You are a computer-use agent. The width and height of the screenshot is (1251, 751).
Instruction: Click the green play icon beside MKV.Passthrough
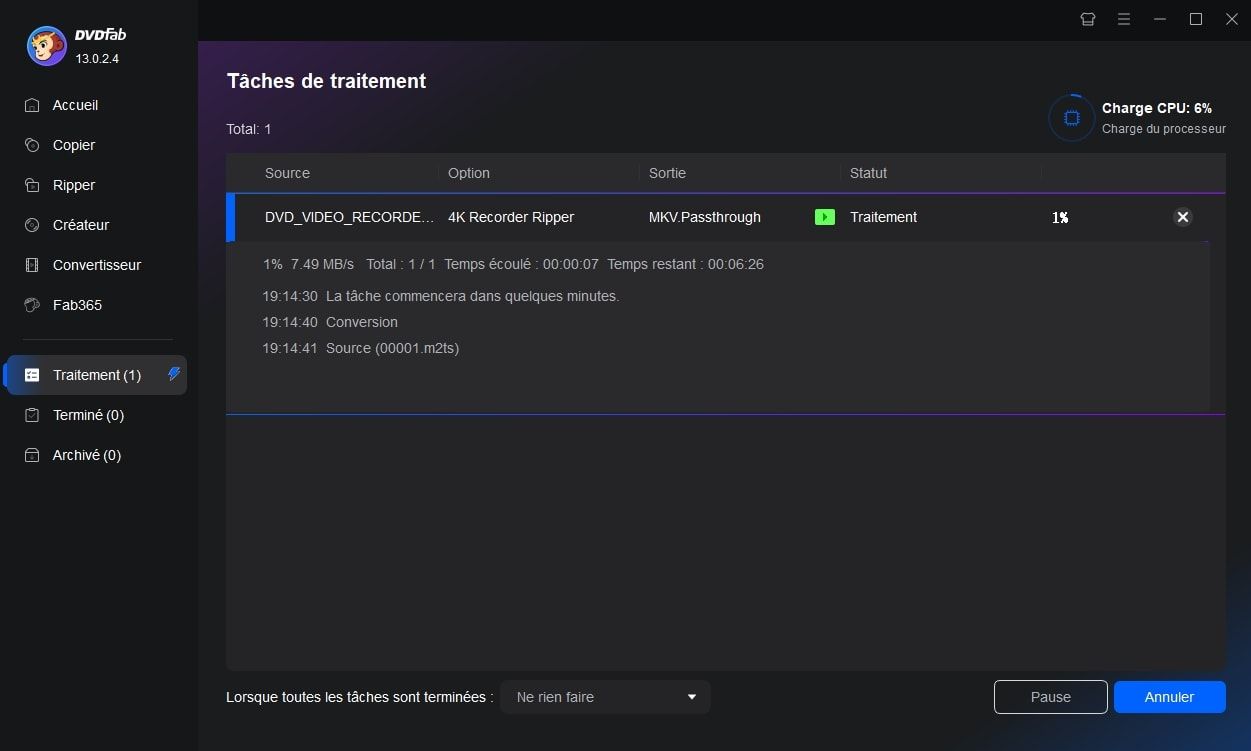coord(825,217)
